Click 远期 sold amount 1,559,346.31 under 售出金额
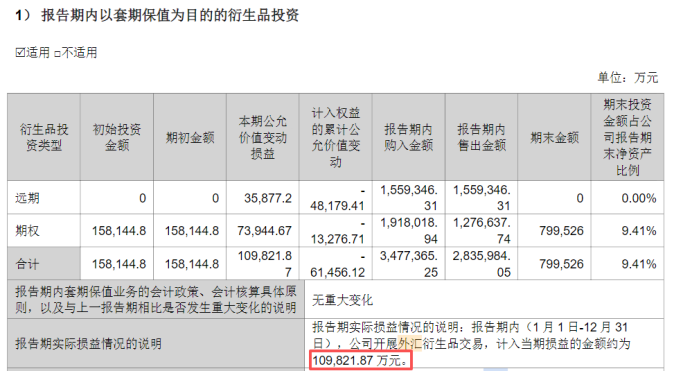 click(482, 198)
